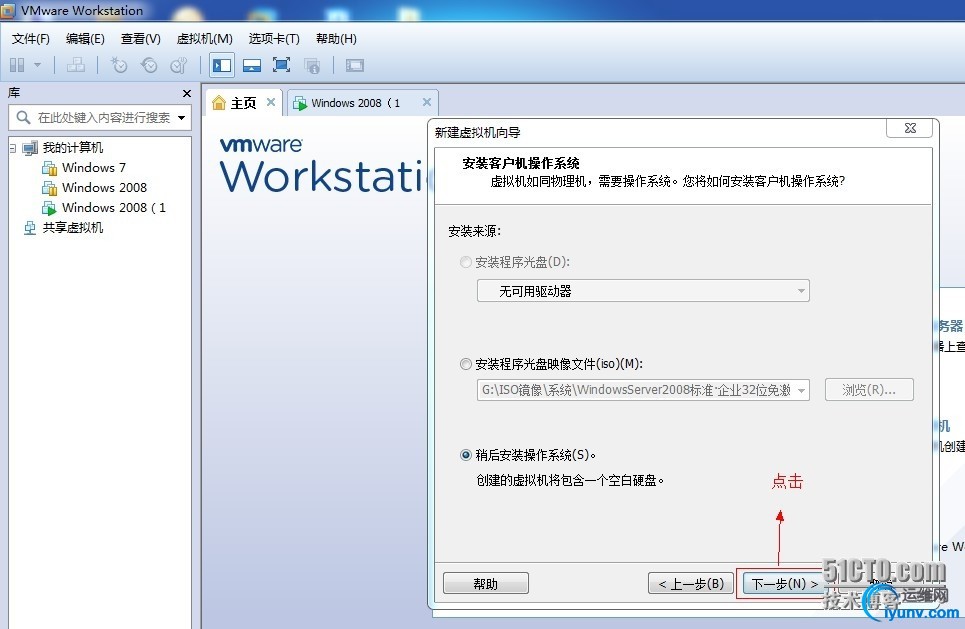The width and height of the screenshot is (965, 629).
Task: Click the Windows 7 VM icon
Action: pos(49,167)
